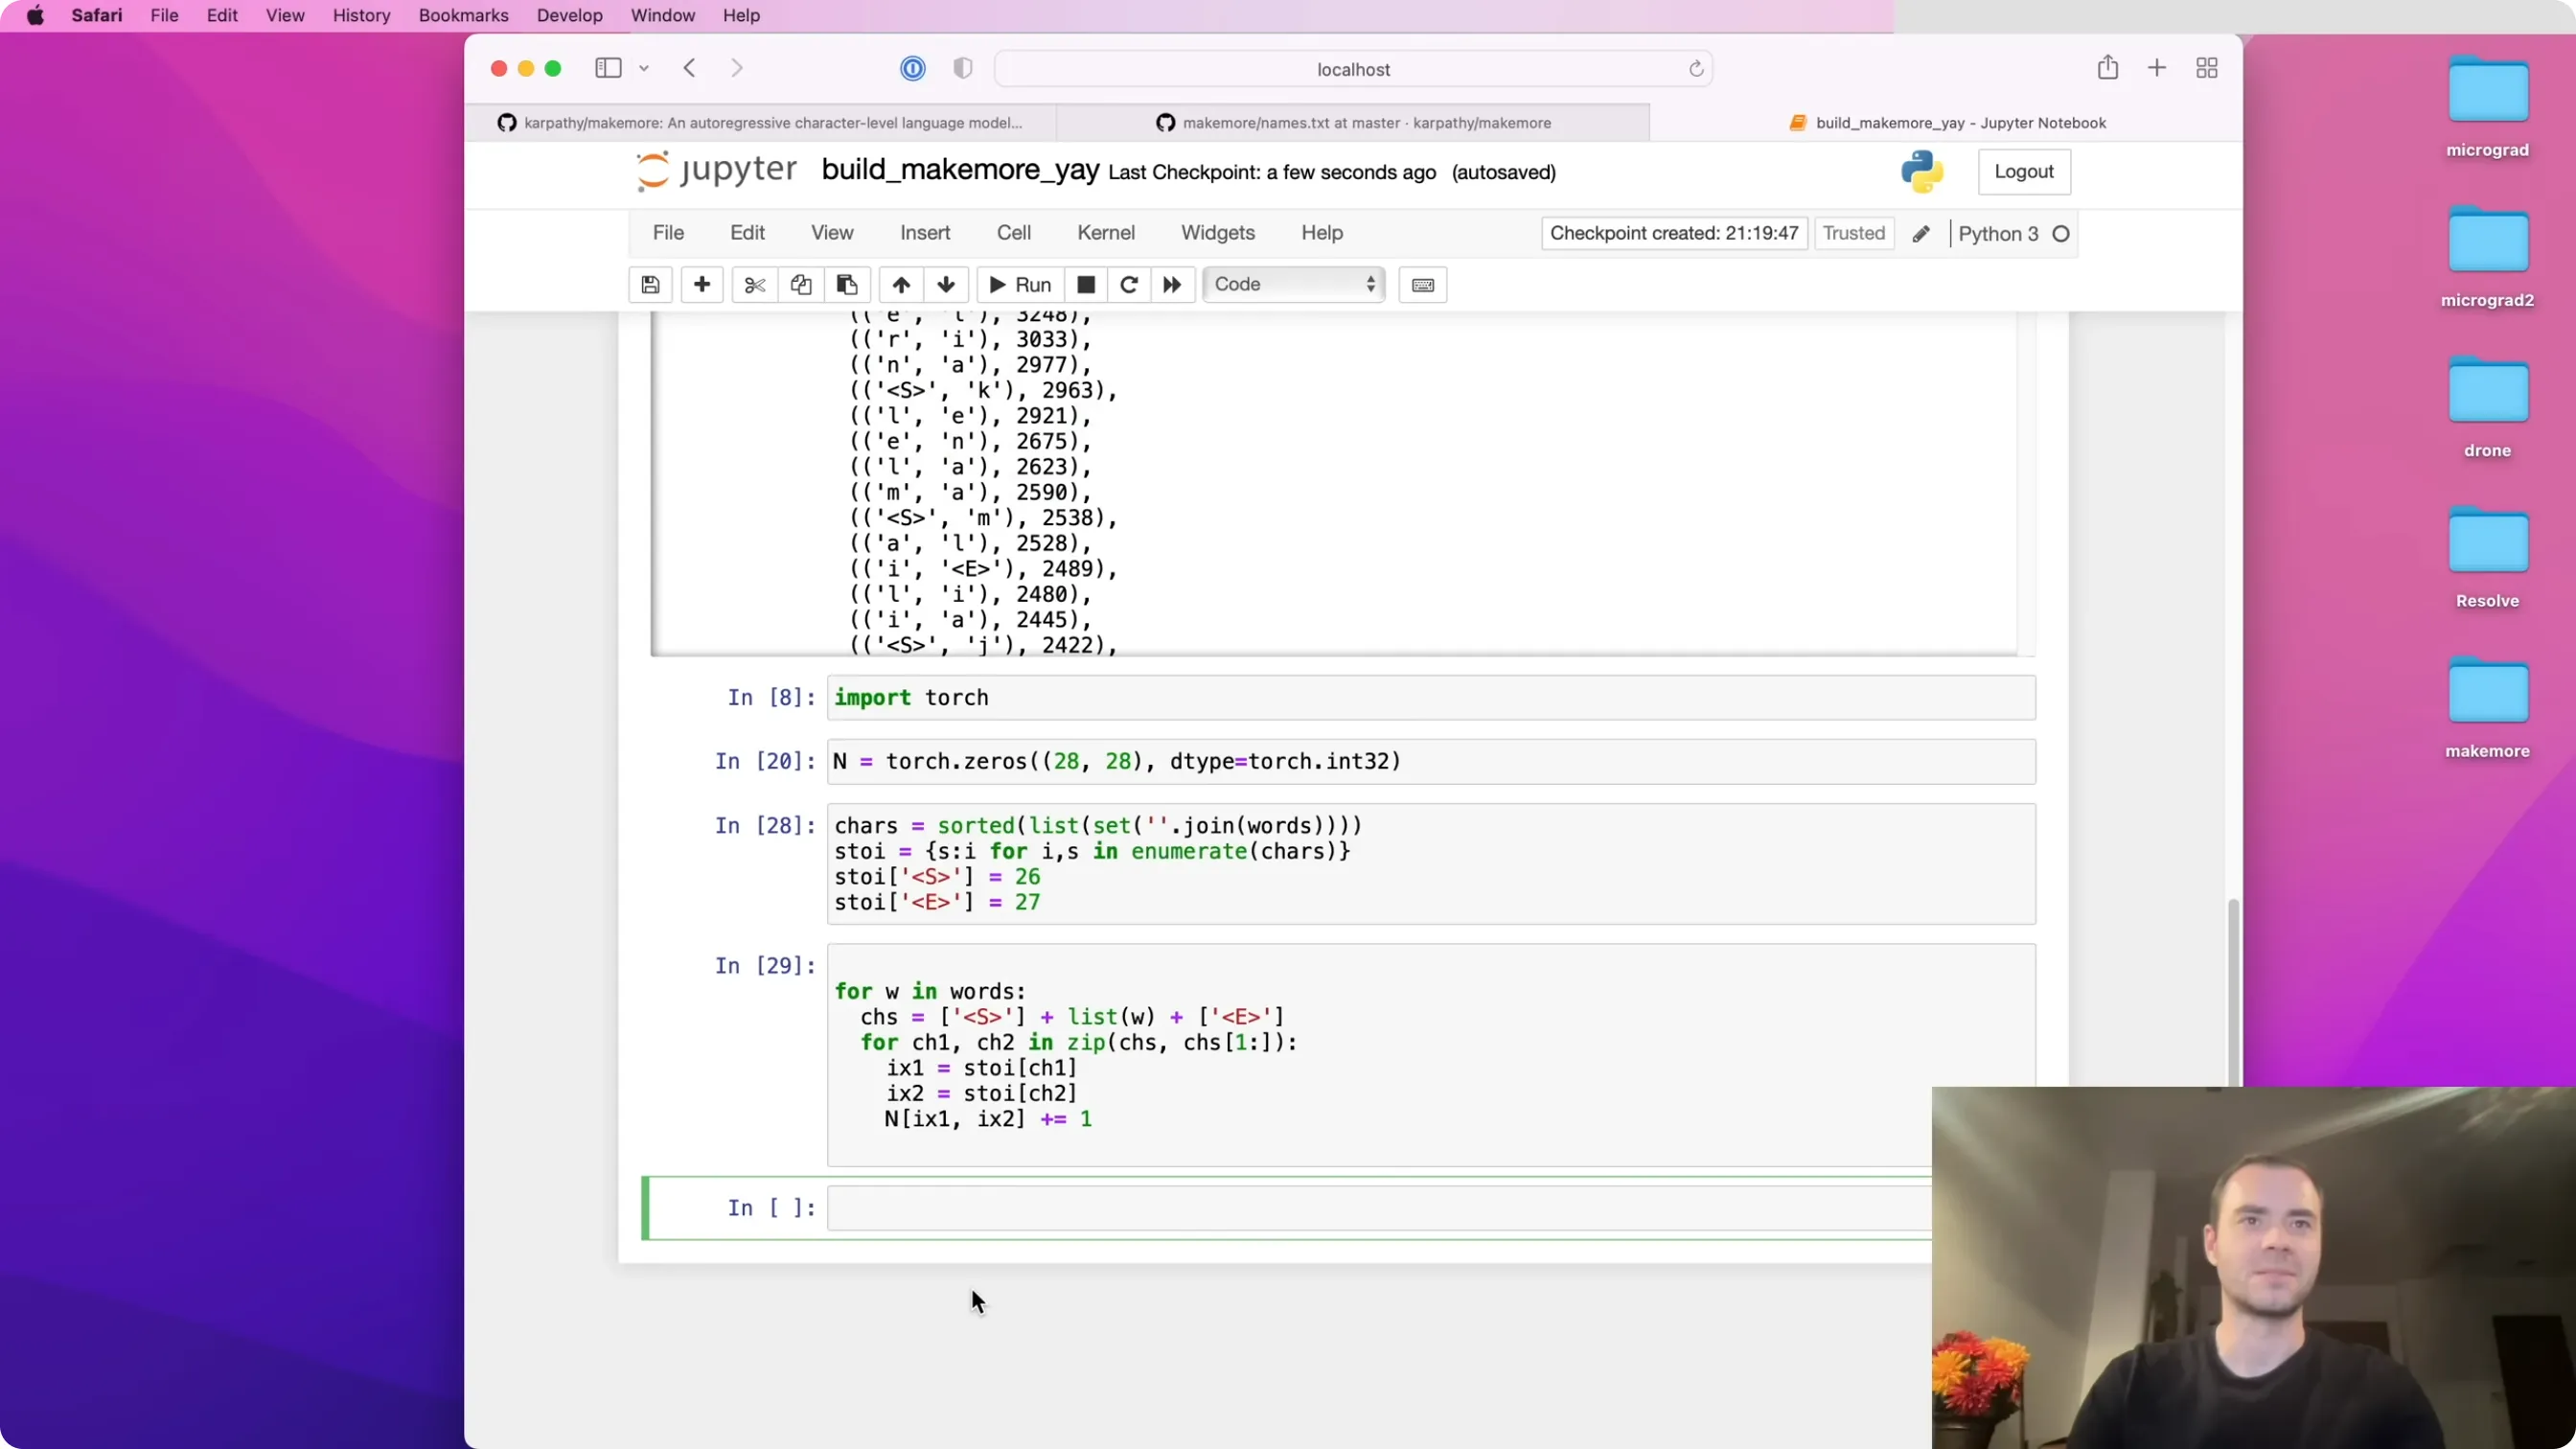Click the Jupyter logo
The image size is (2576, 1449).
(x=716, y=171)
